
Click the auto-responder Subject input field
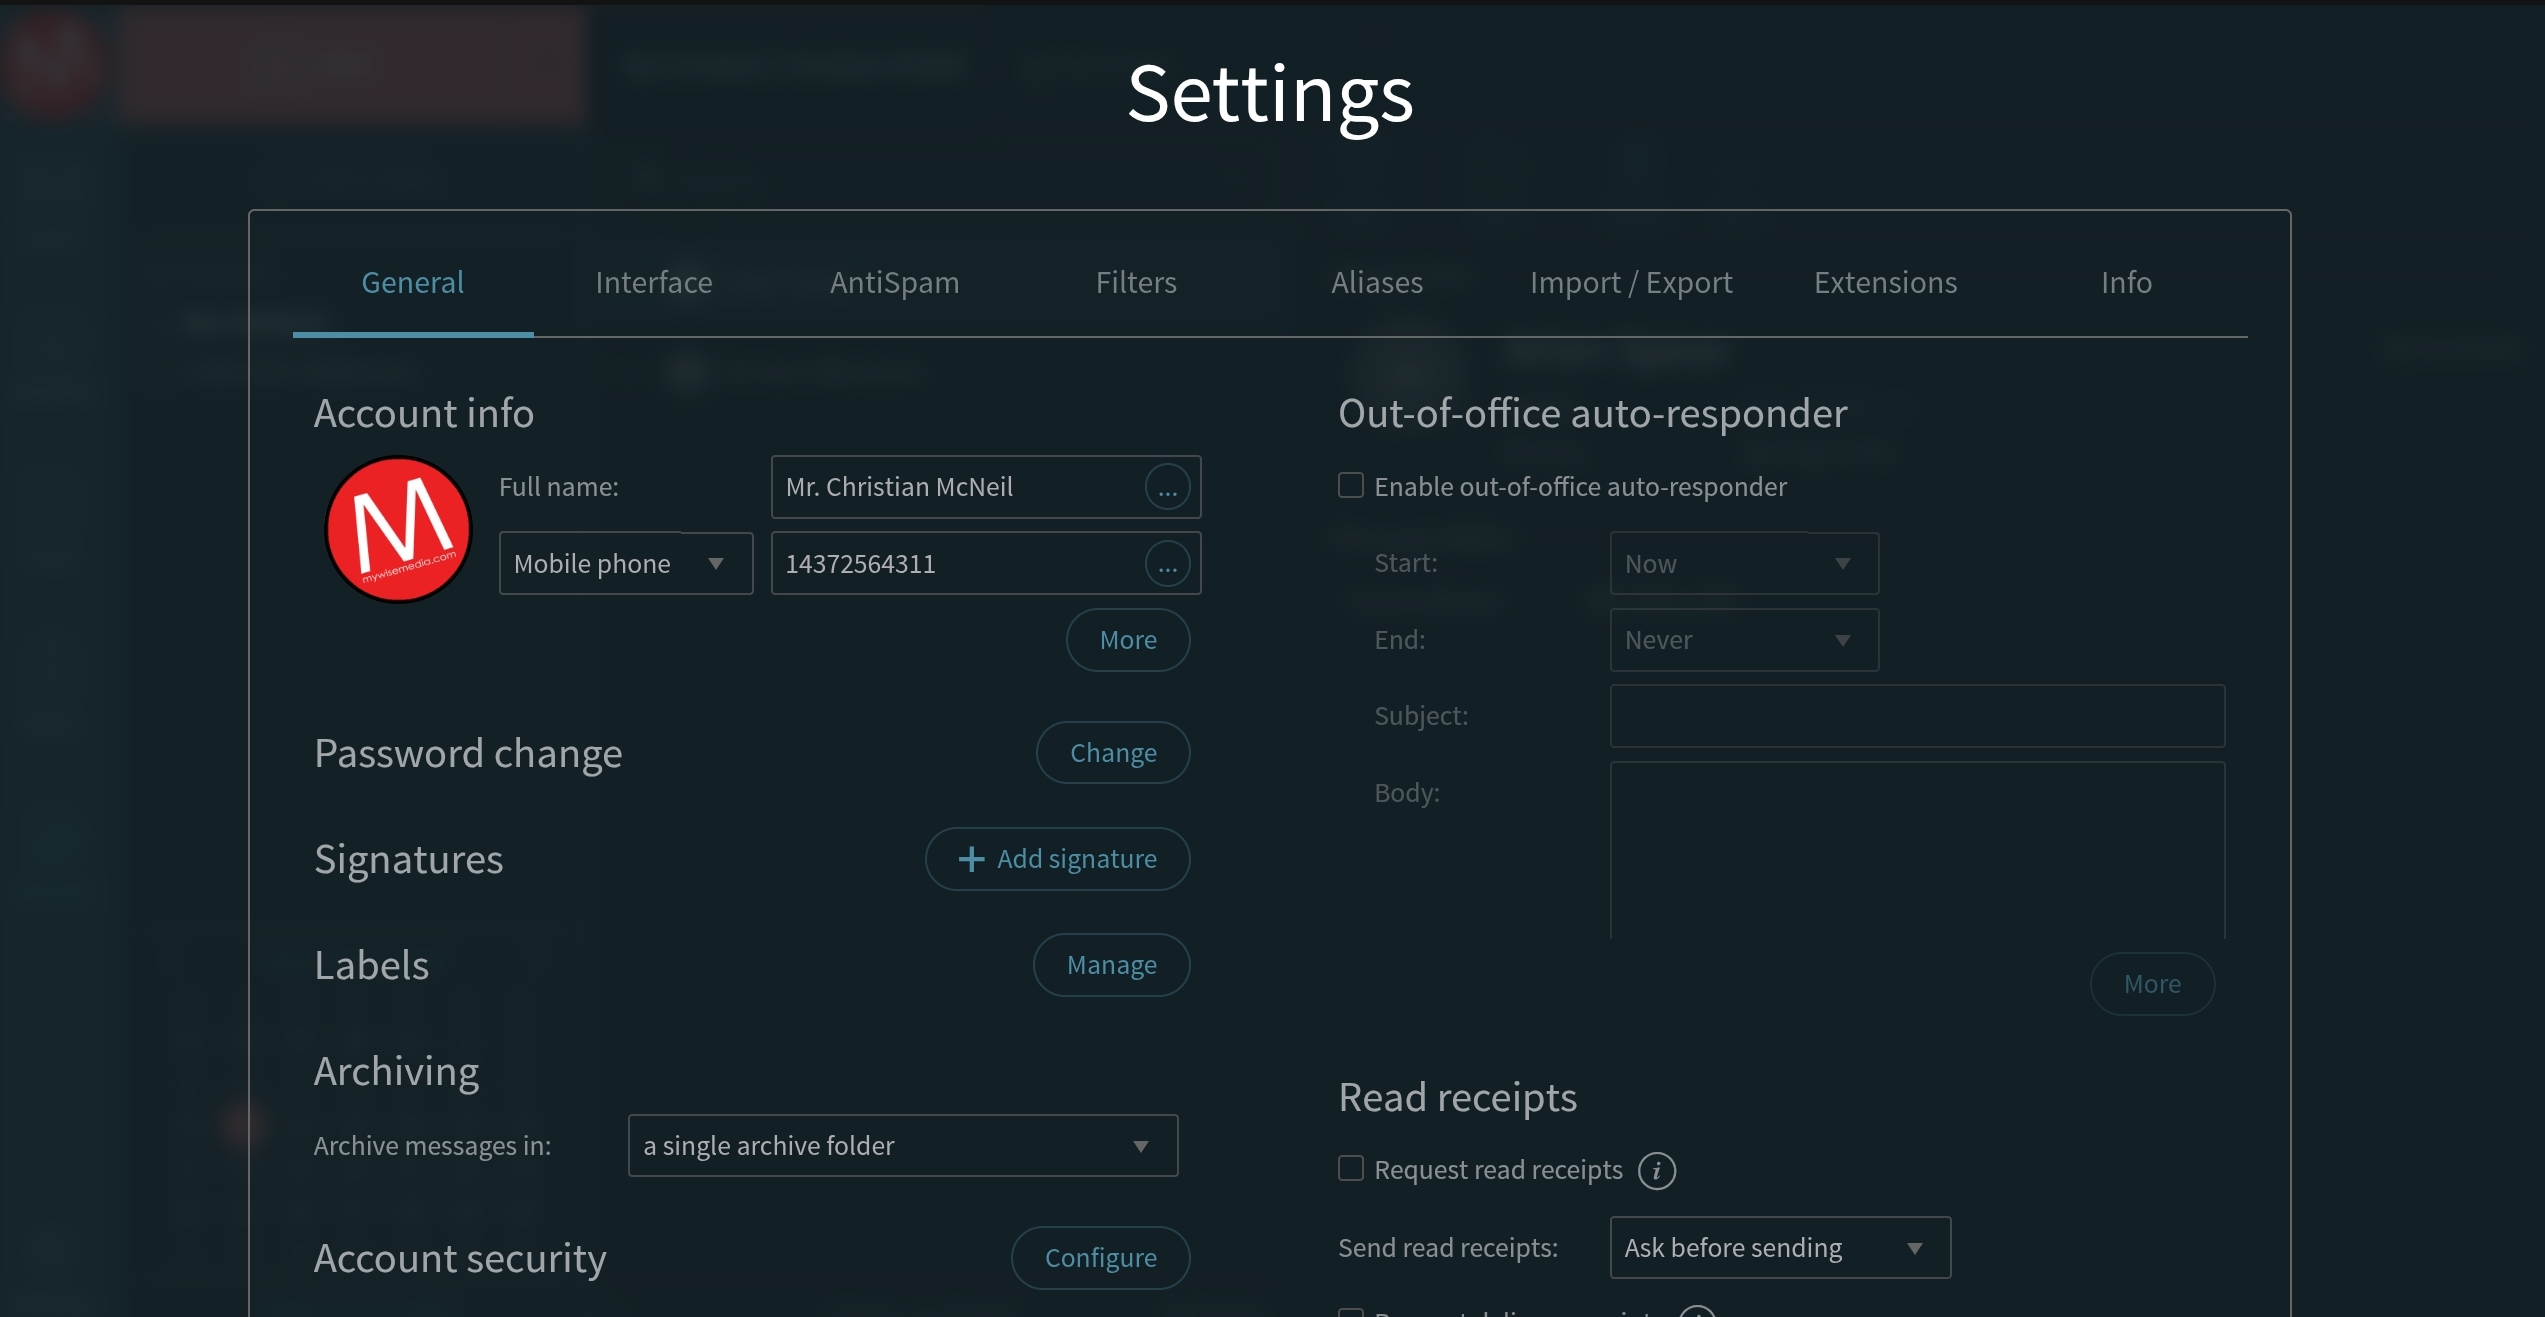tap(1915, 715)
